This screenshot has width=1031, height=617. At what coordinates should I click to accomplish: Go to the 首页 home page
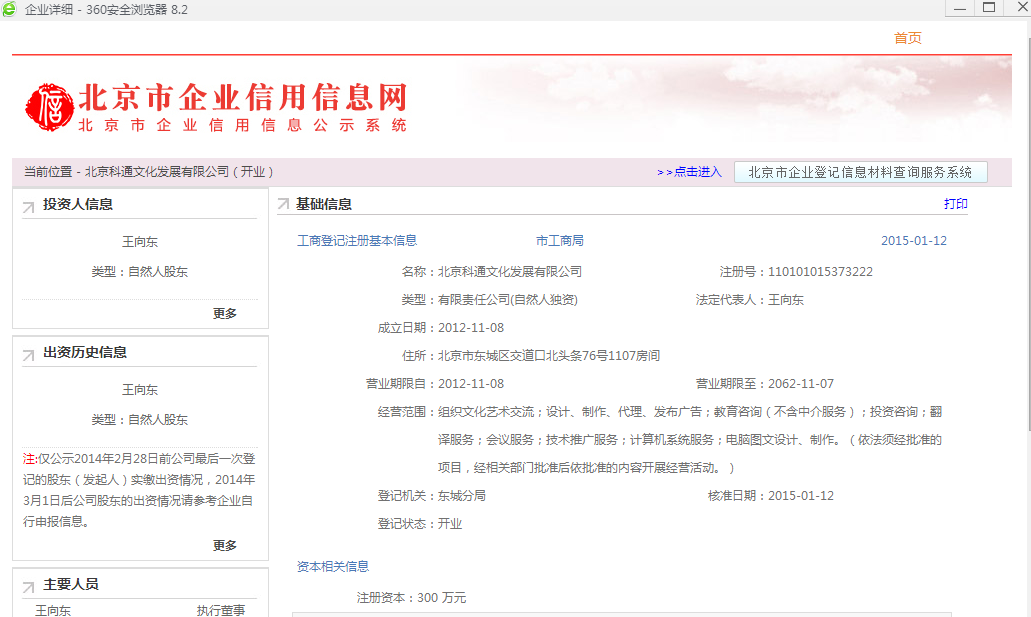[x=907, y=38]
